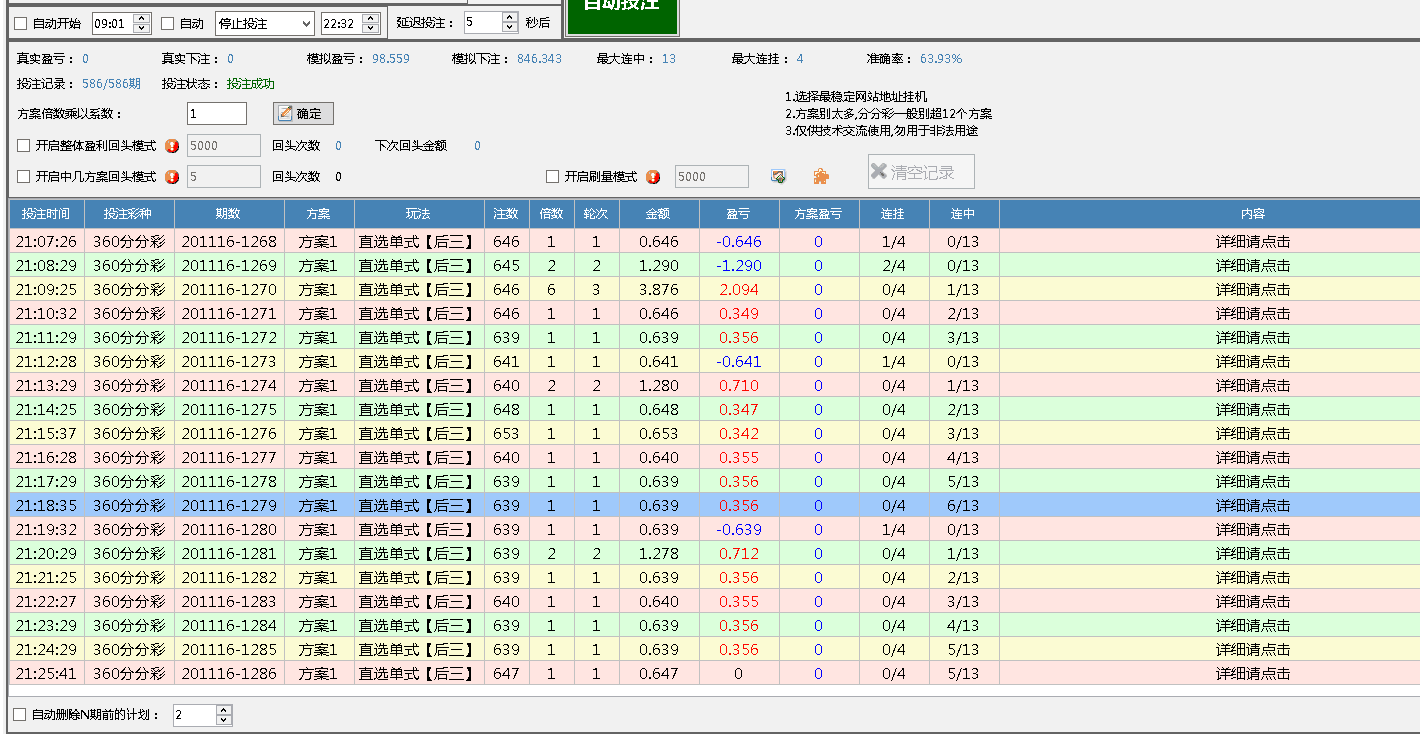Click the 投注彩种 column header
This screenshot has width=1420, height=734.
point(130,214)
